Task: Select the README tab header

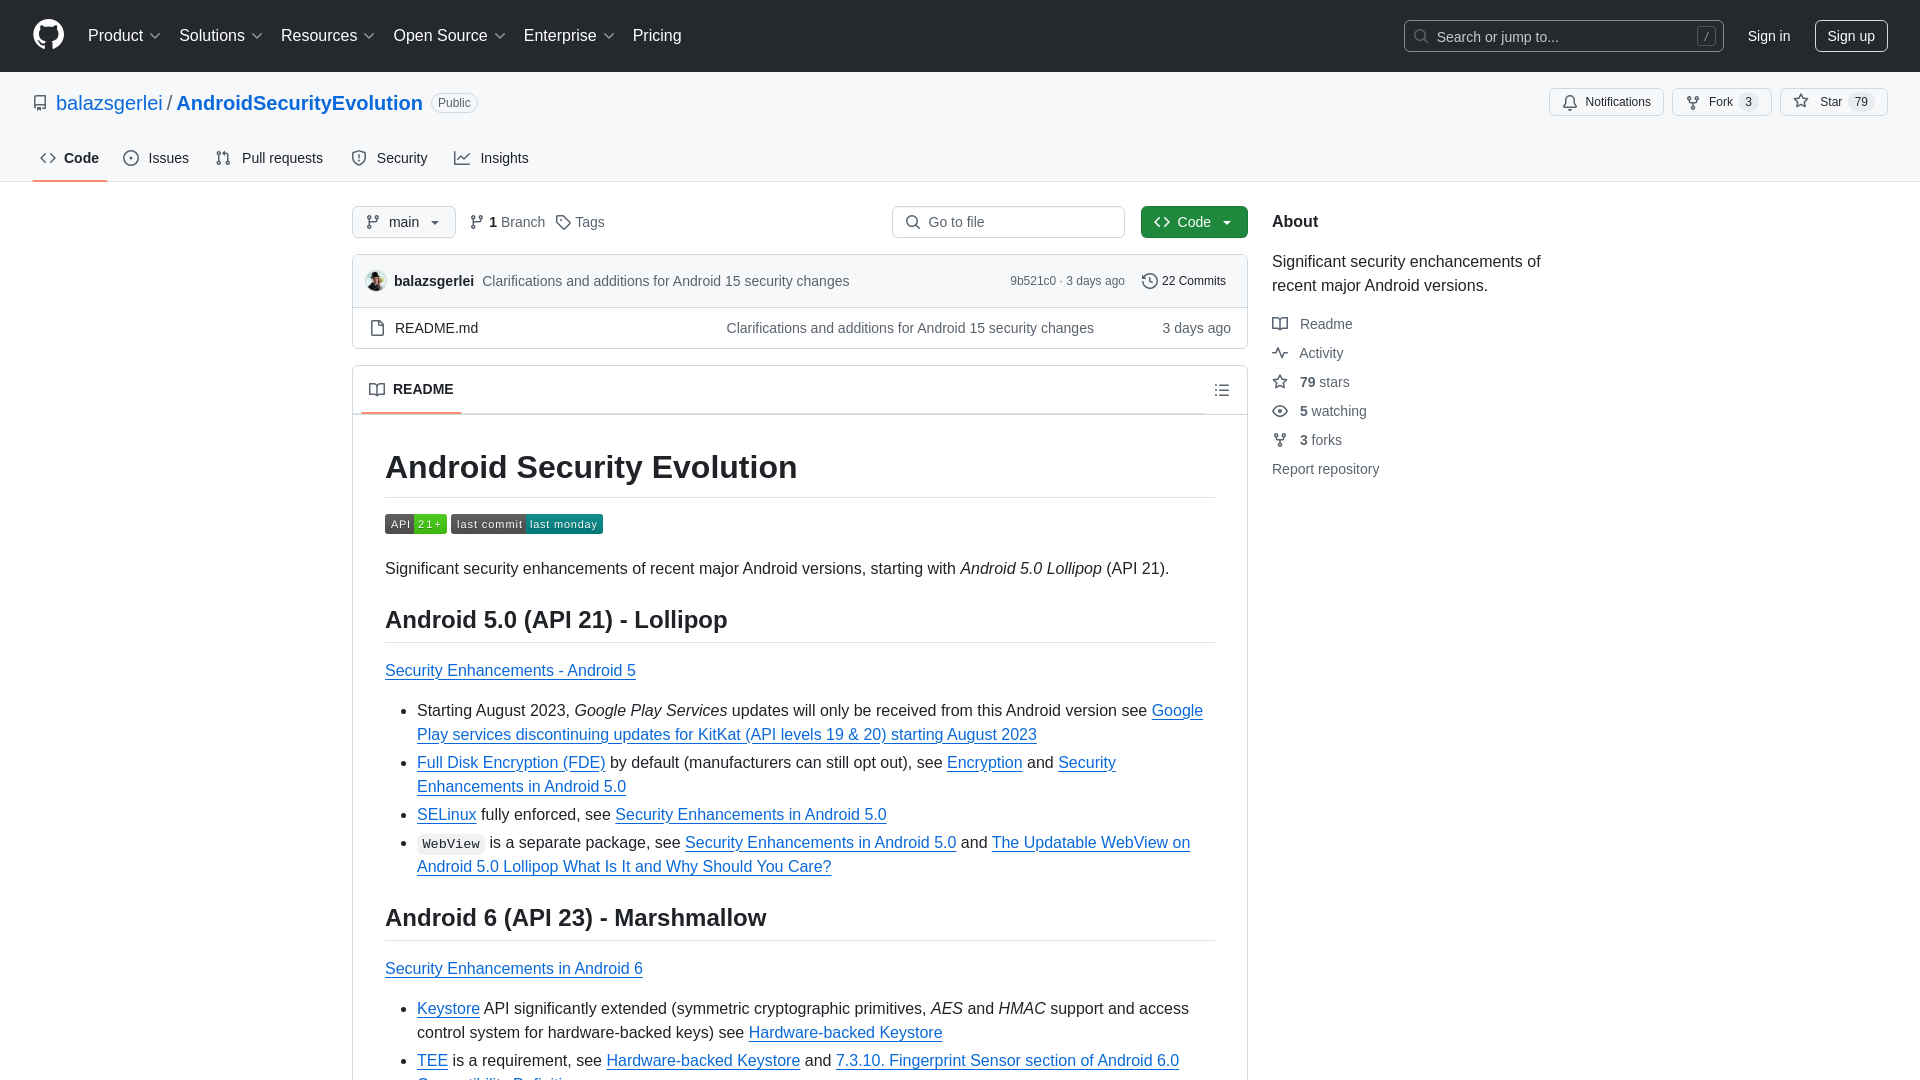Action: tap(411, 389)
